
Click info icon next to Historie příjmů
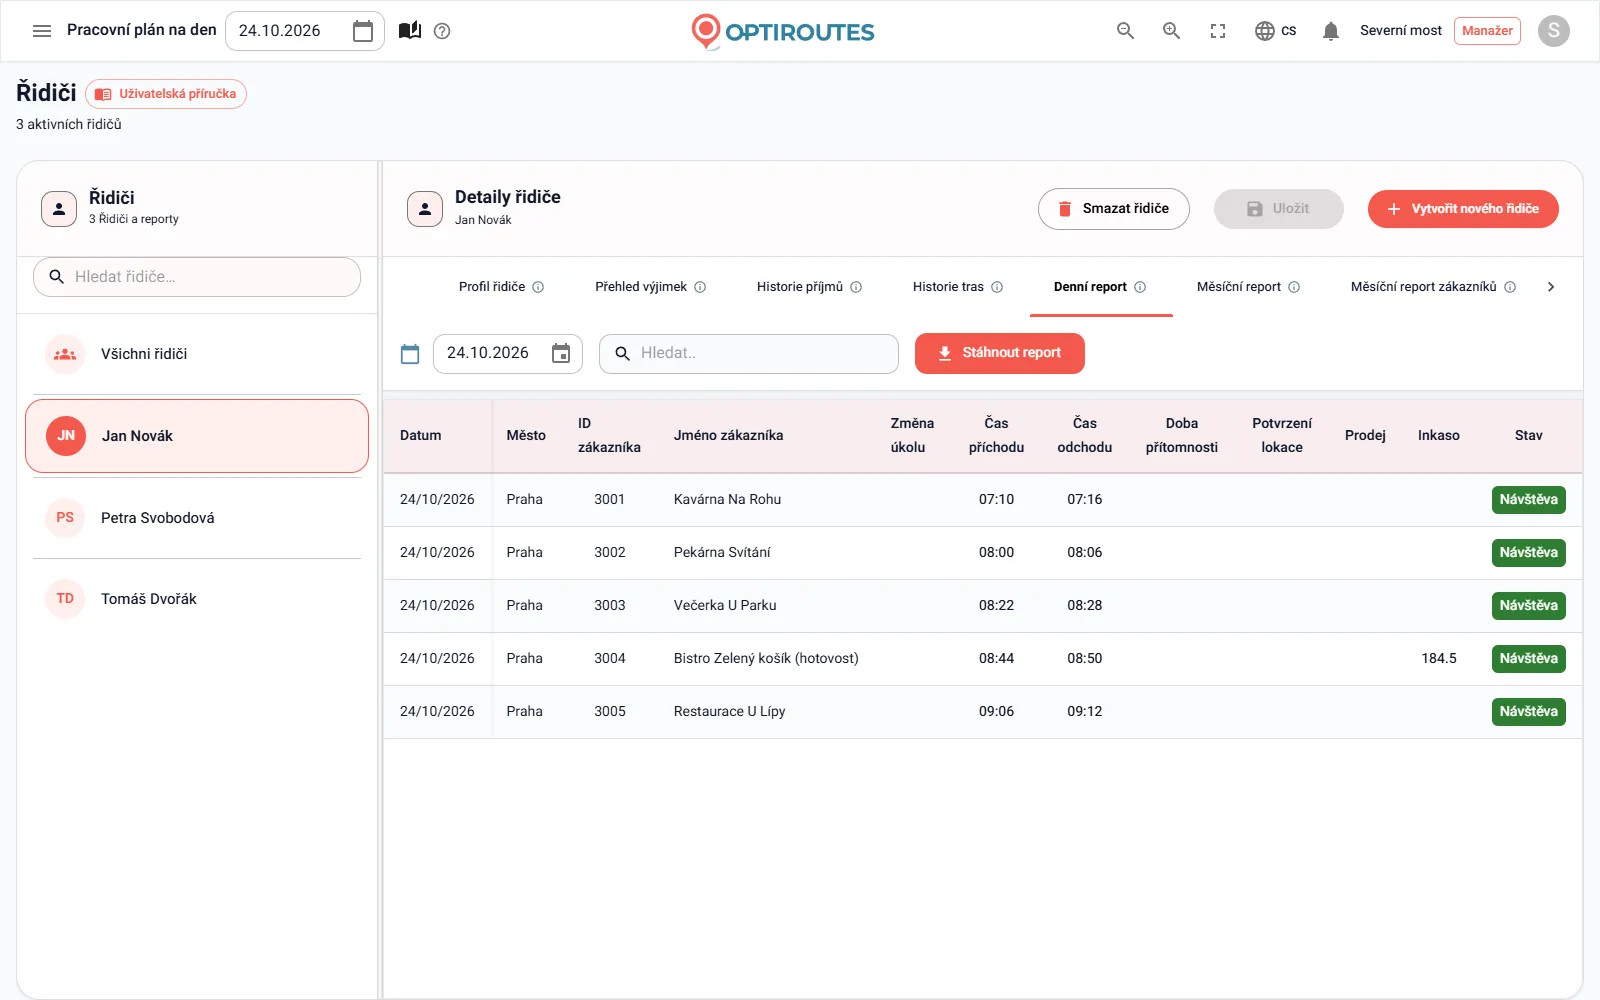click(x=856, y=287)
